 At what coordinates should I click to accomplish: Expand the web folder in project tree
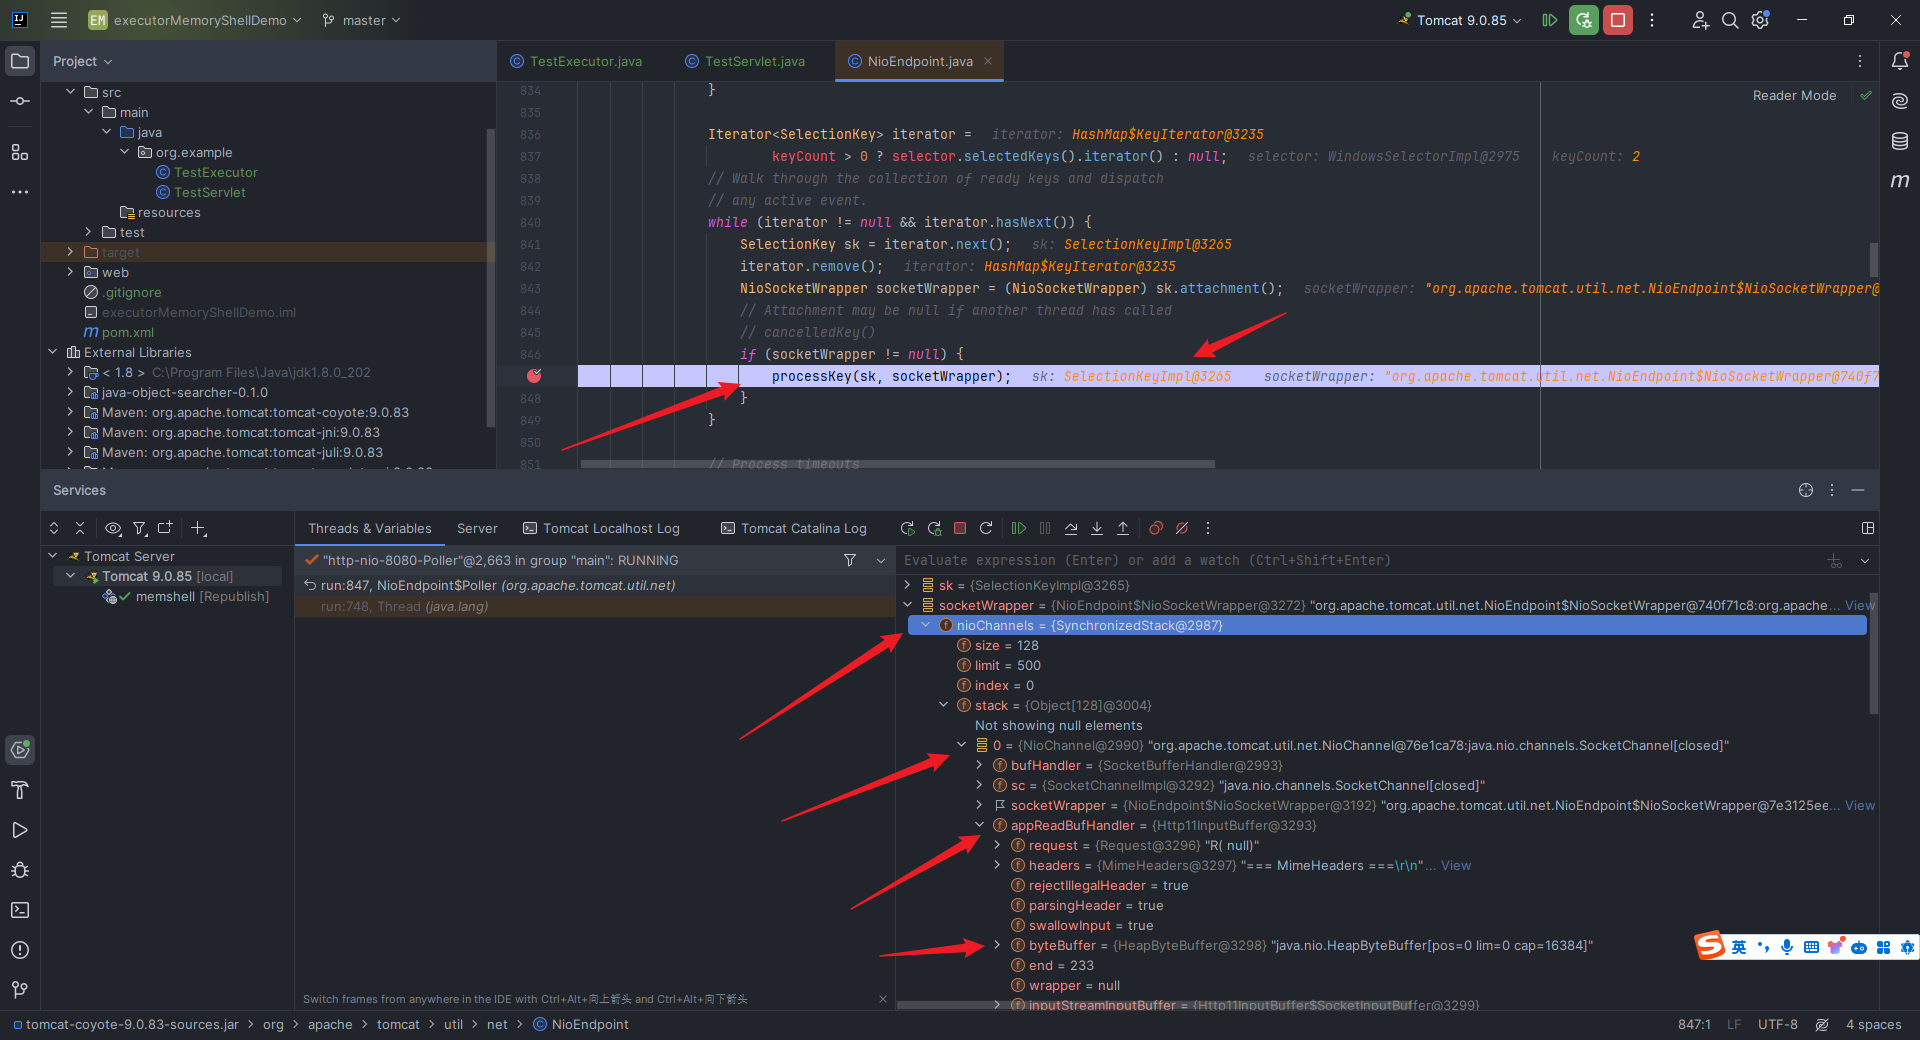coord(70,272)
